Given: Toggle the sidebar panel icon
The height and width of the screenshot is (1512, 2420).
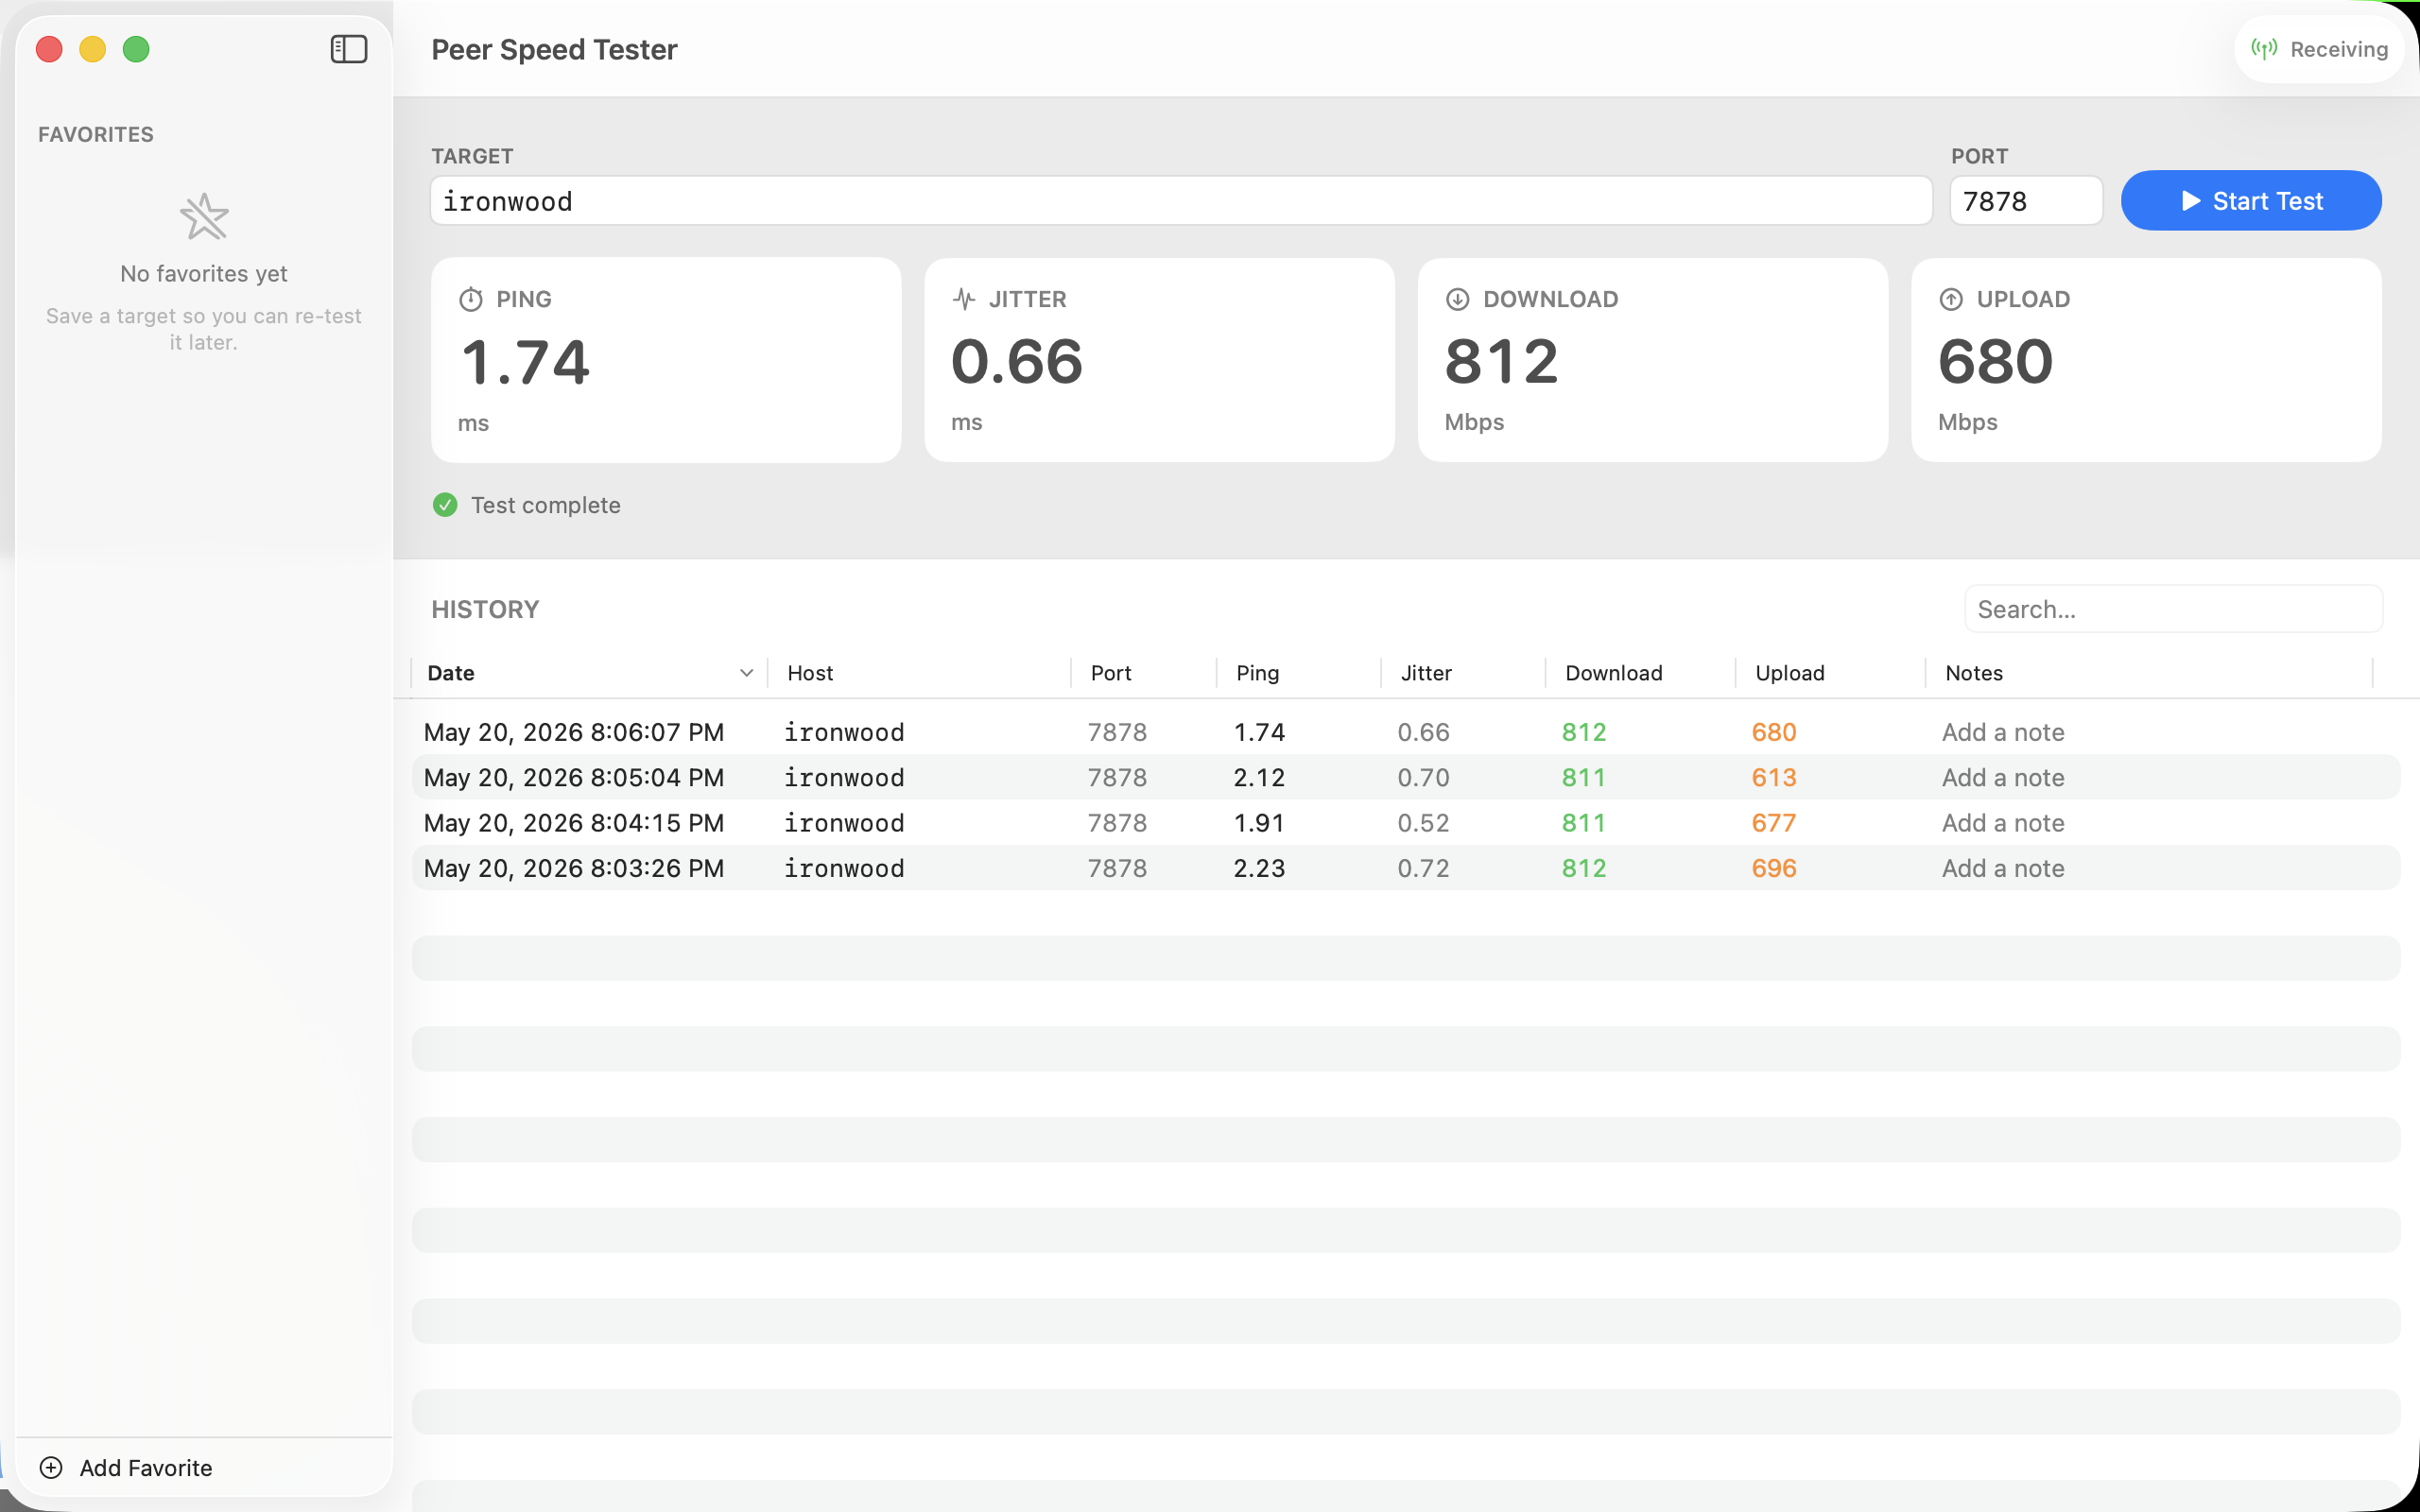Looking at the screenshot, I should 349,49.
